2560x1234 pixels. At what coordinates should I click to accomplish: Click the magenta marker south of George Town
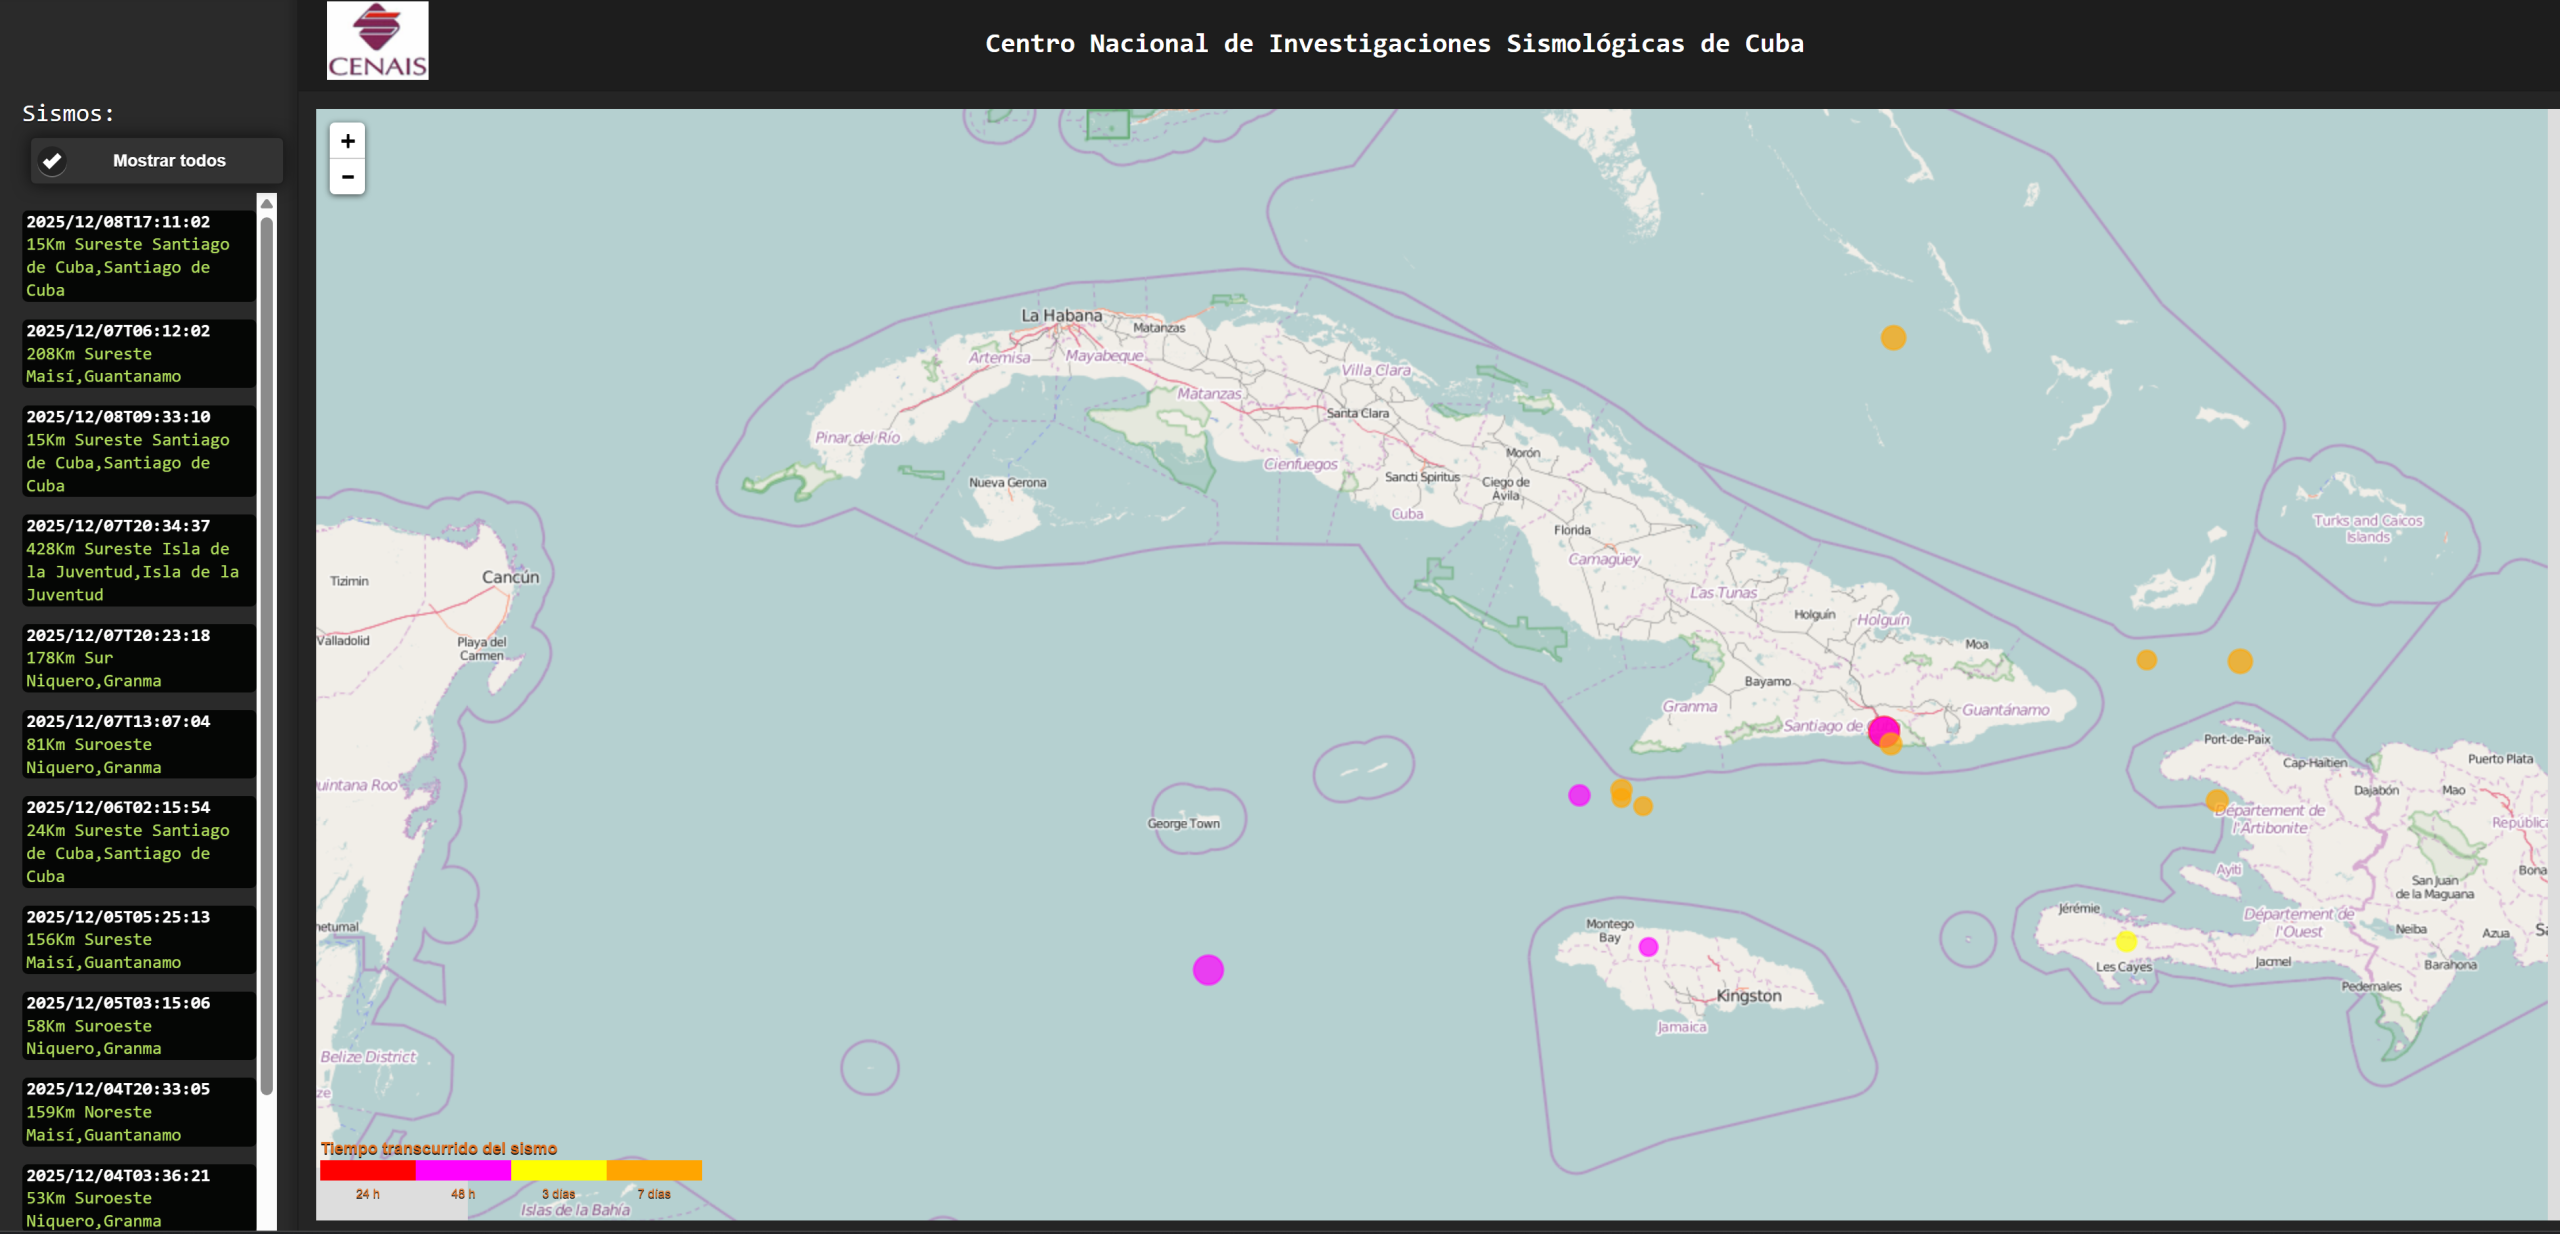[x=1208, y=969]
